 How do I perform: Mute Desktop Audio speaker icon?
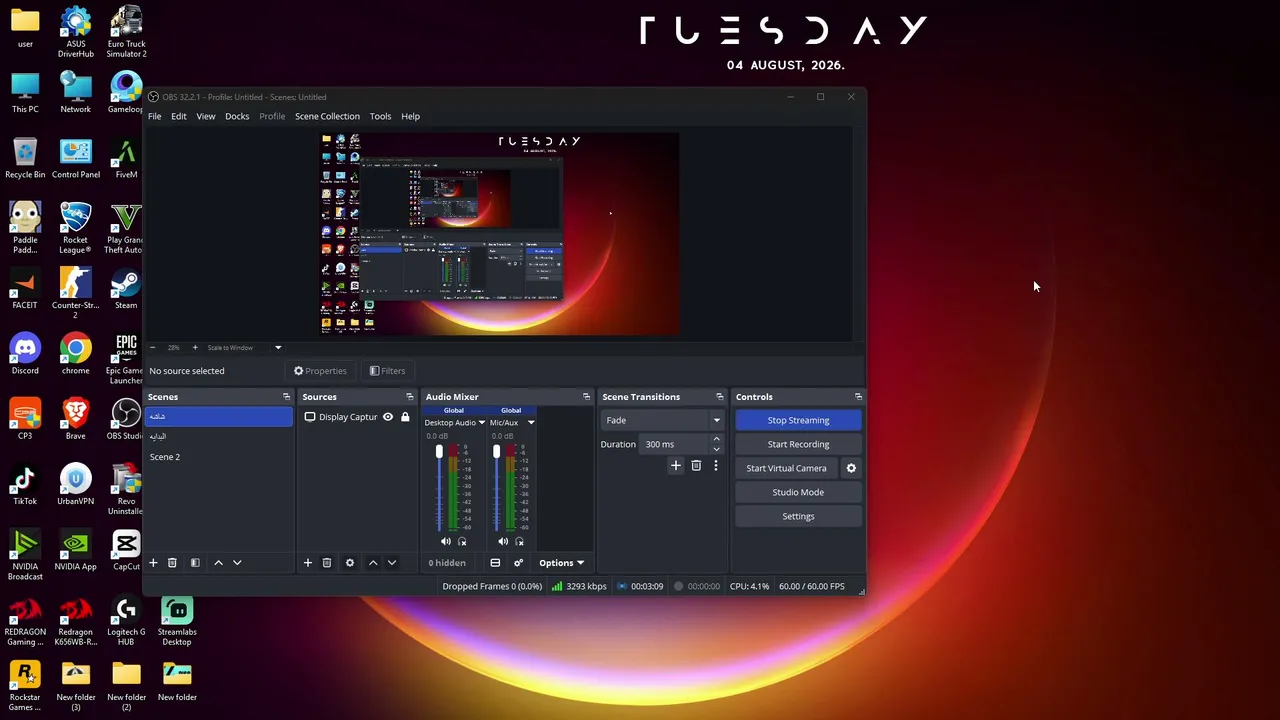(x=446, y=541)
